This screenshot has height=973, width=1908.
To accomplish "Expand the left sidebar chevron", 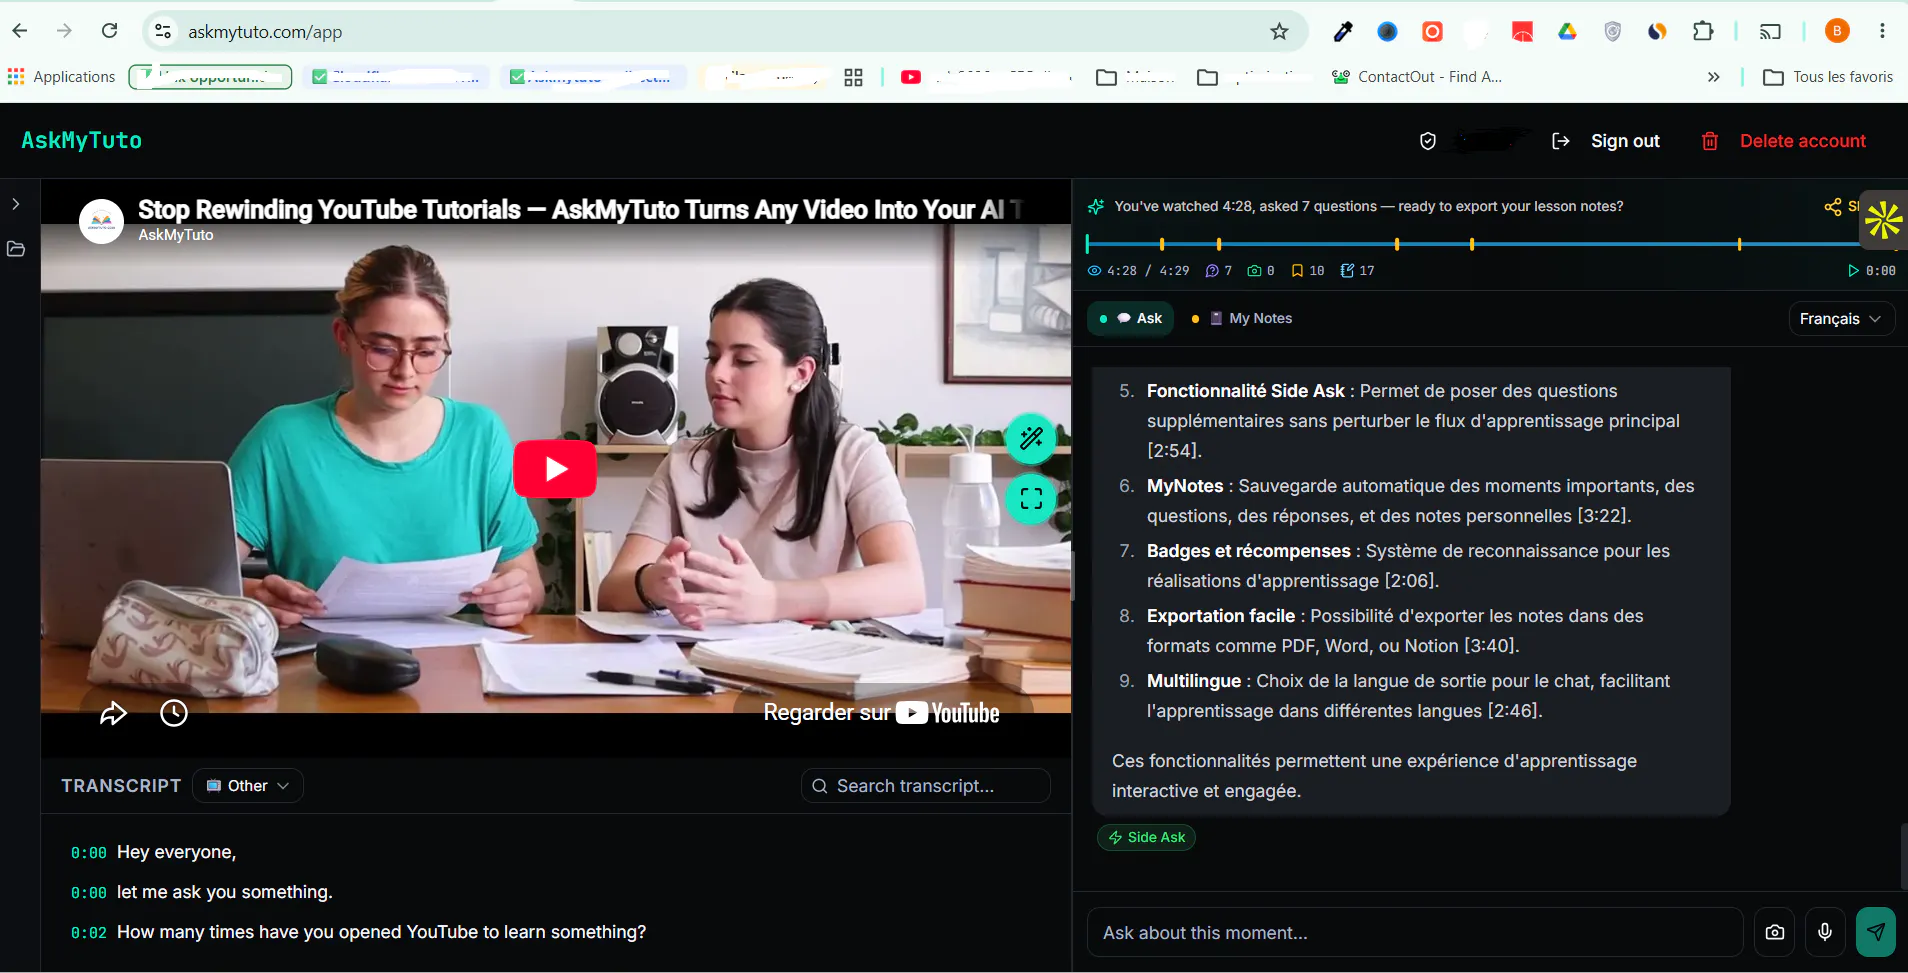I will click(x=16, y=204).
